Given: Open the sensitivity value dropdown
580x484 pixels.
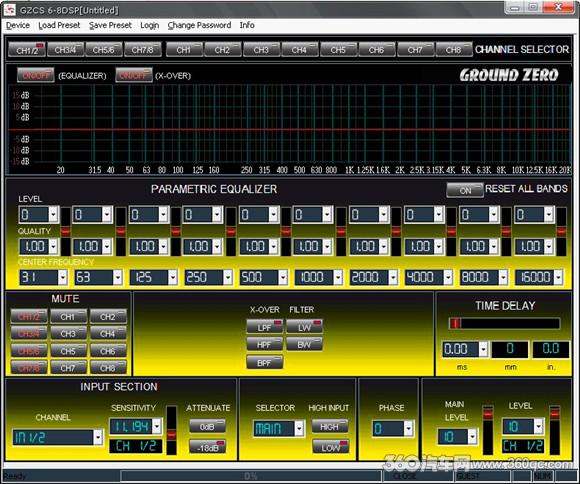Looking at the screenshot, I should point(157,426).
